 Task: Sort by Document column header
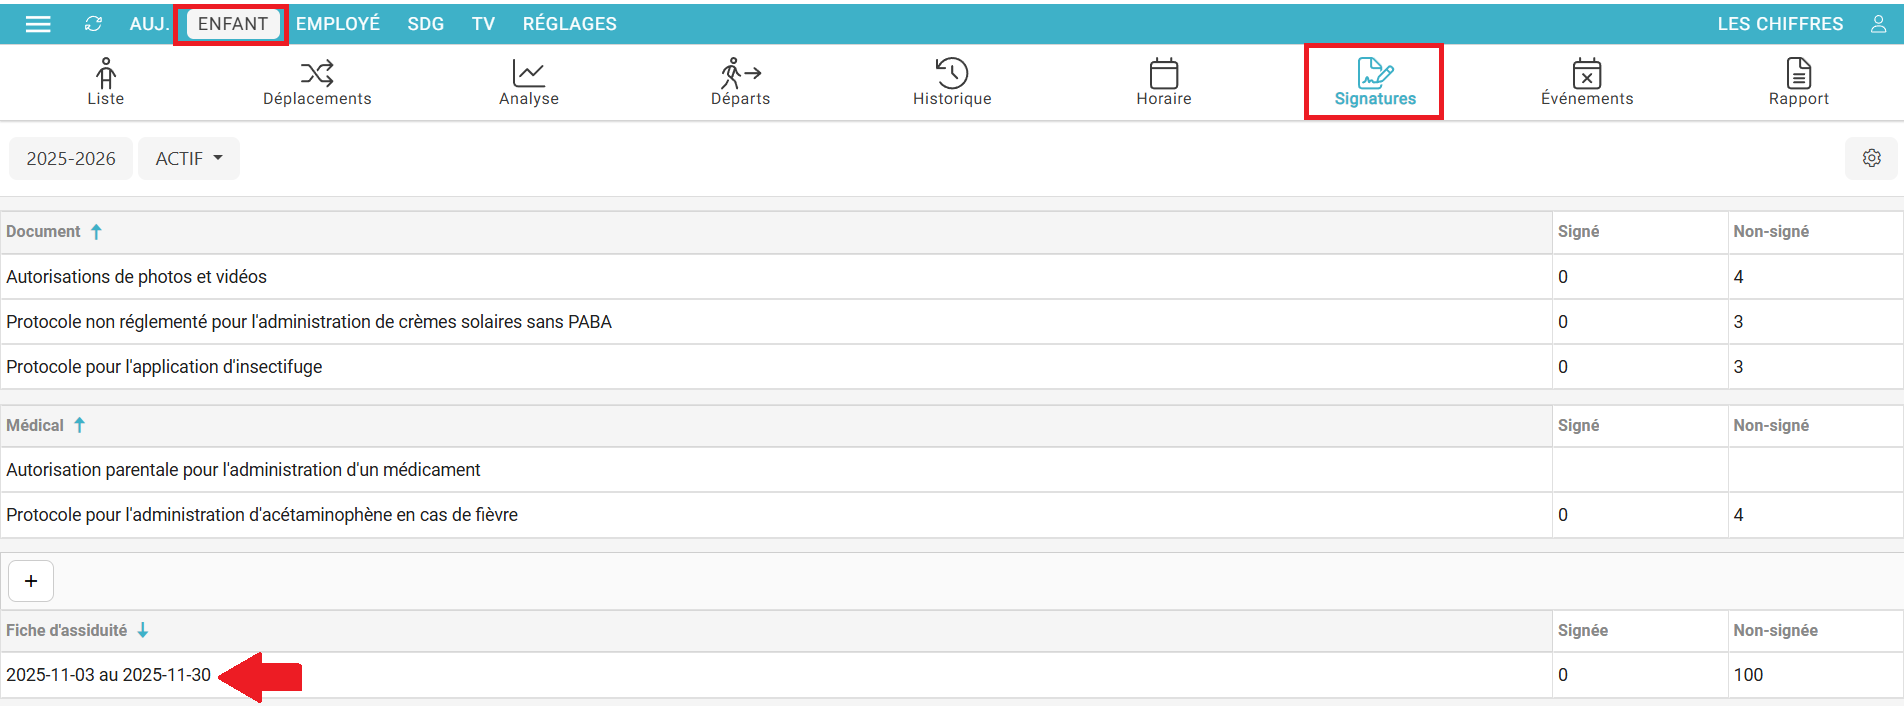(44, 232)
